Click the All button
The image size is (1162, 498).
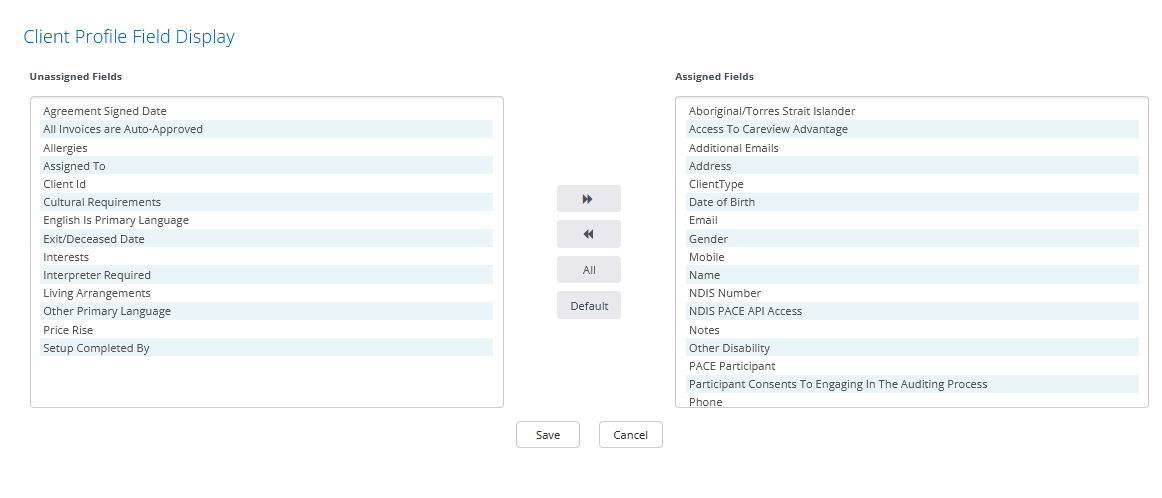(588, 270)
